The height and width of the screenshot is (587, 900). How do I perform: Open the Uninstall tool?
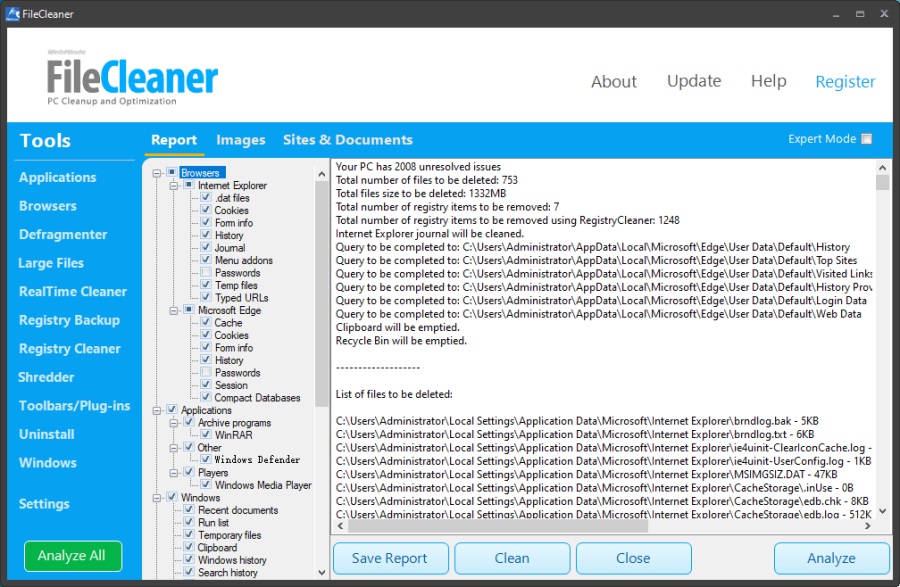click(46, 434)
